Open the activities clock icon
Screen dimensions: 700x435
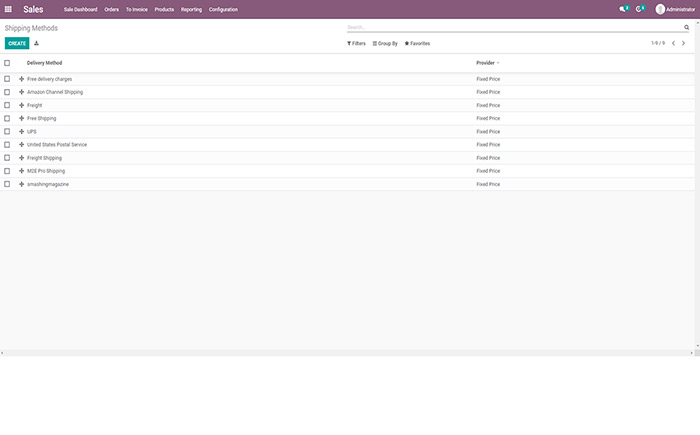click(x=640, y=9)
